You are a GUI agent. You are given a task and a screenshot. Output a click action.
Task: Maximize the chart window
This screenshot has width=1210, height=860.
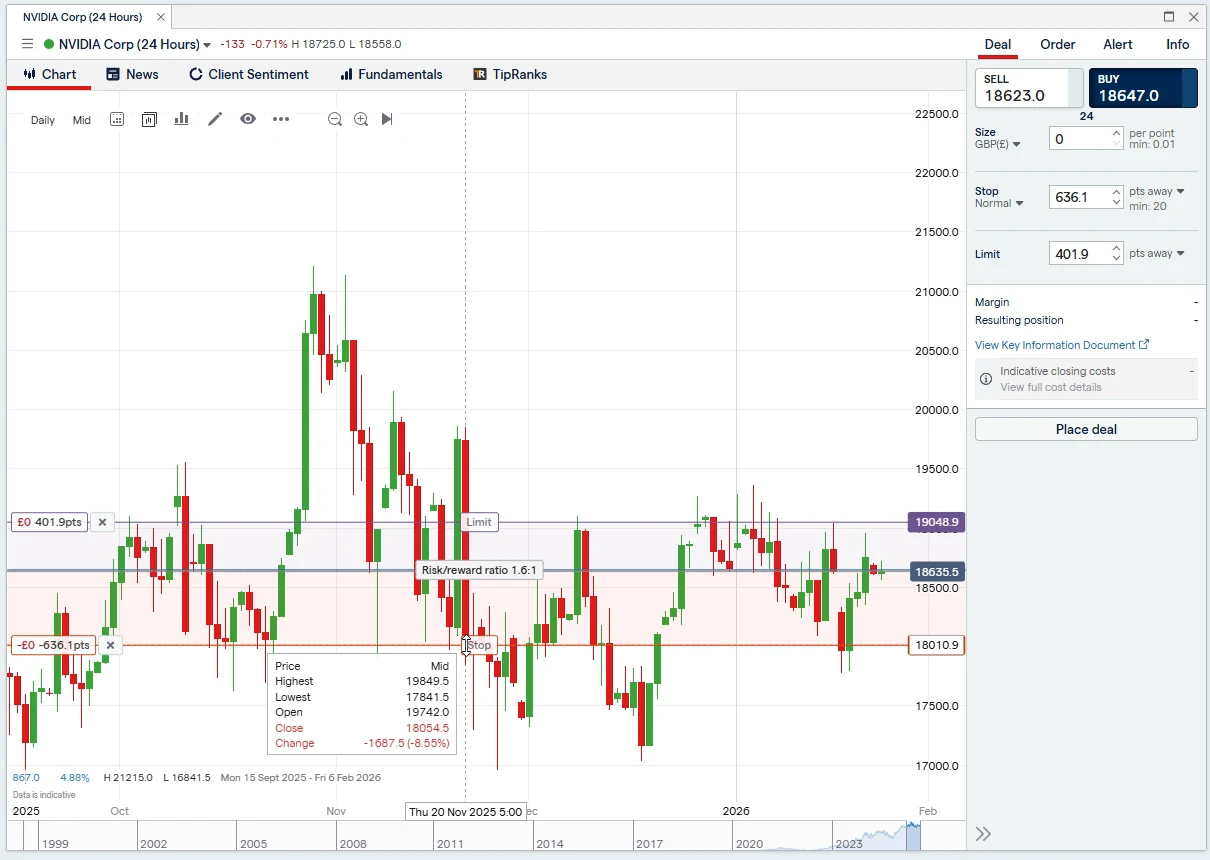pyautogui.click(x=1169, y=17)
